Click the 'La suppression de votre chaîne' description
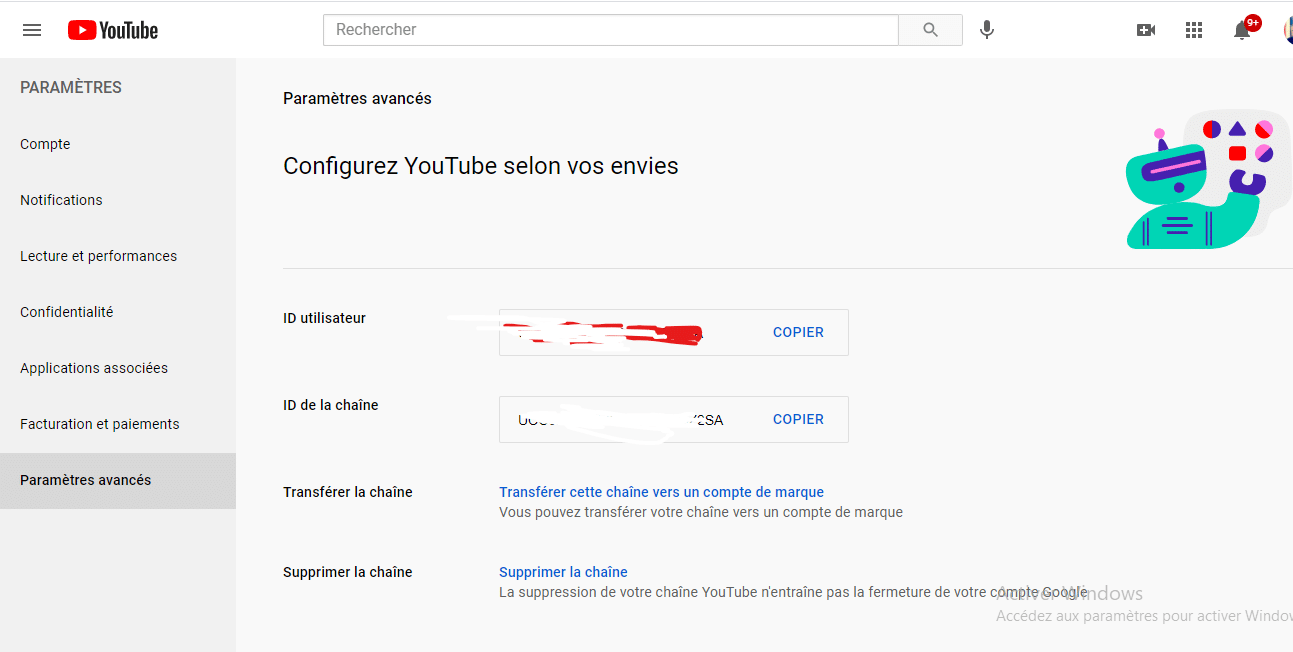This screenshot has height=652, width=1293. click(793, 592)
